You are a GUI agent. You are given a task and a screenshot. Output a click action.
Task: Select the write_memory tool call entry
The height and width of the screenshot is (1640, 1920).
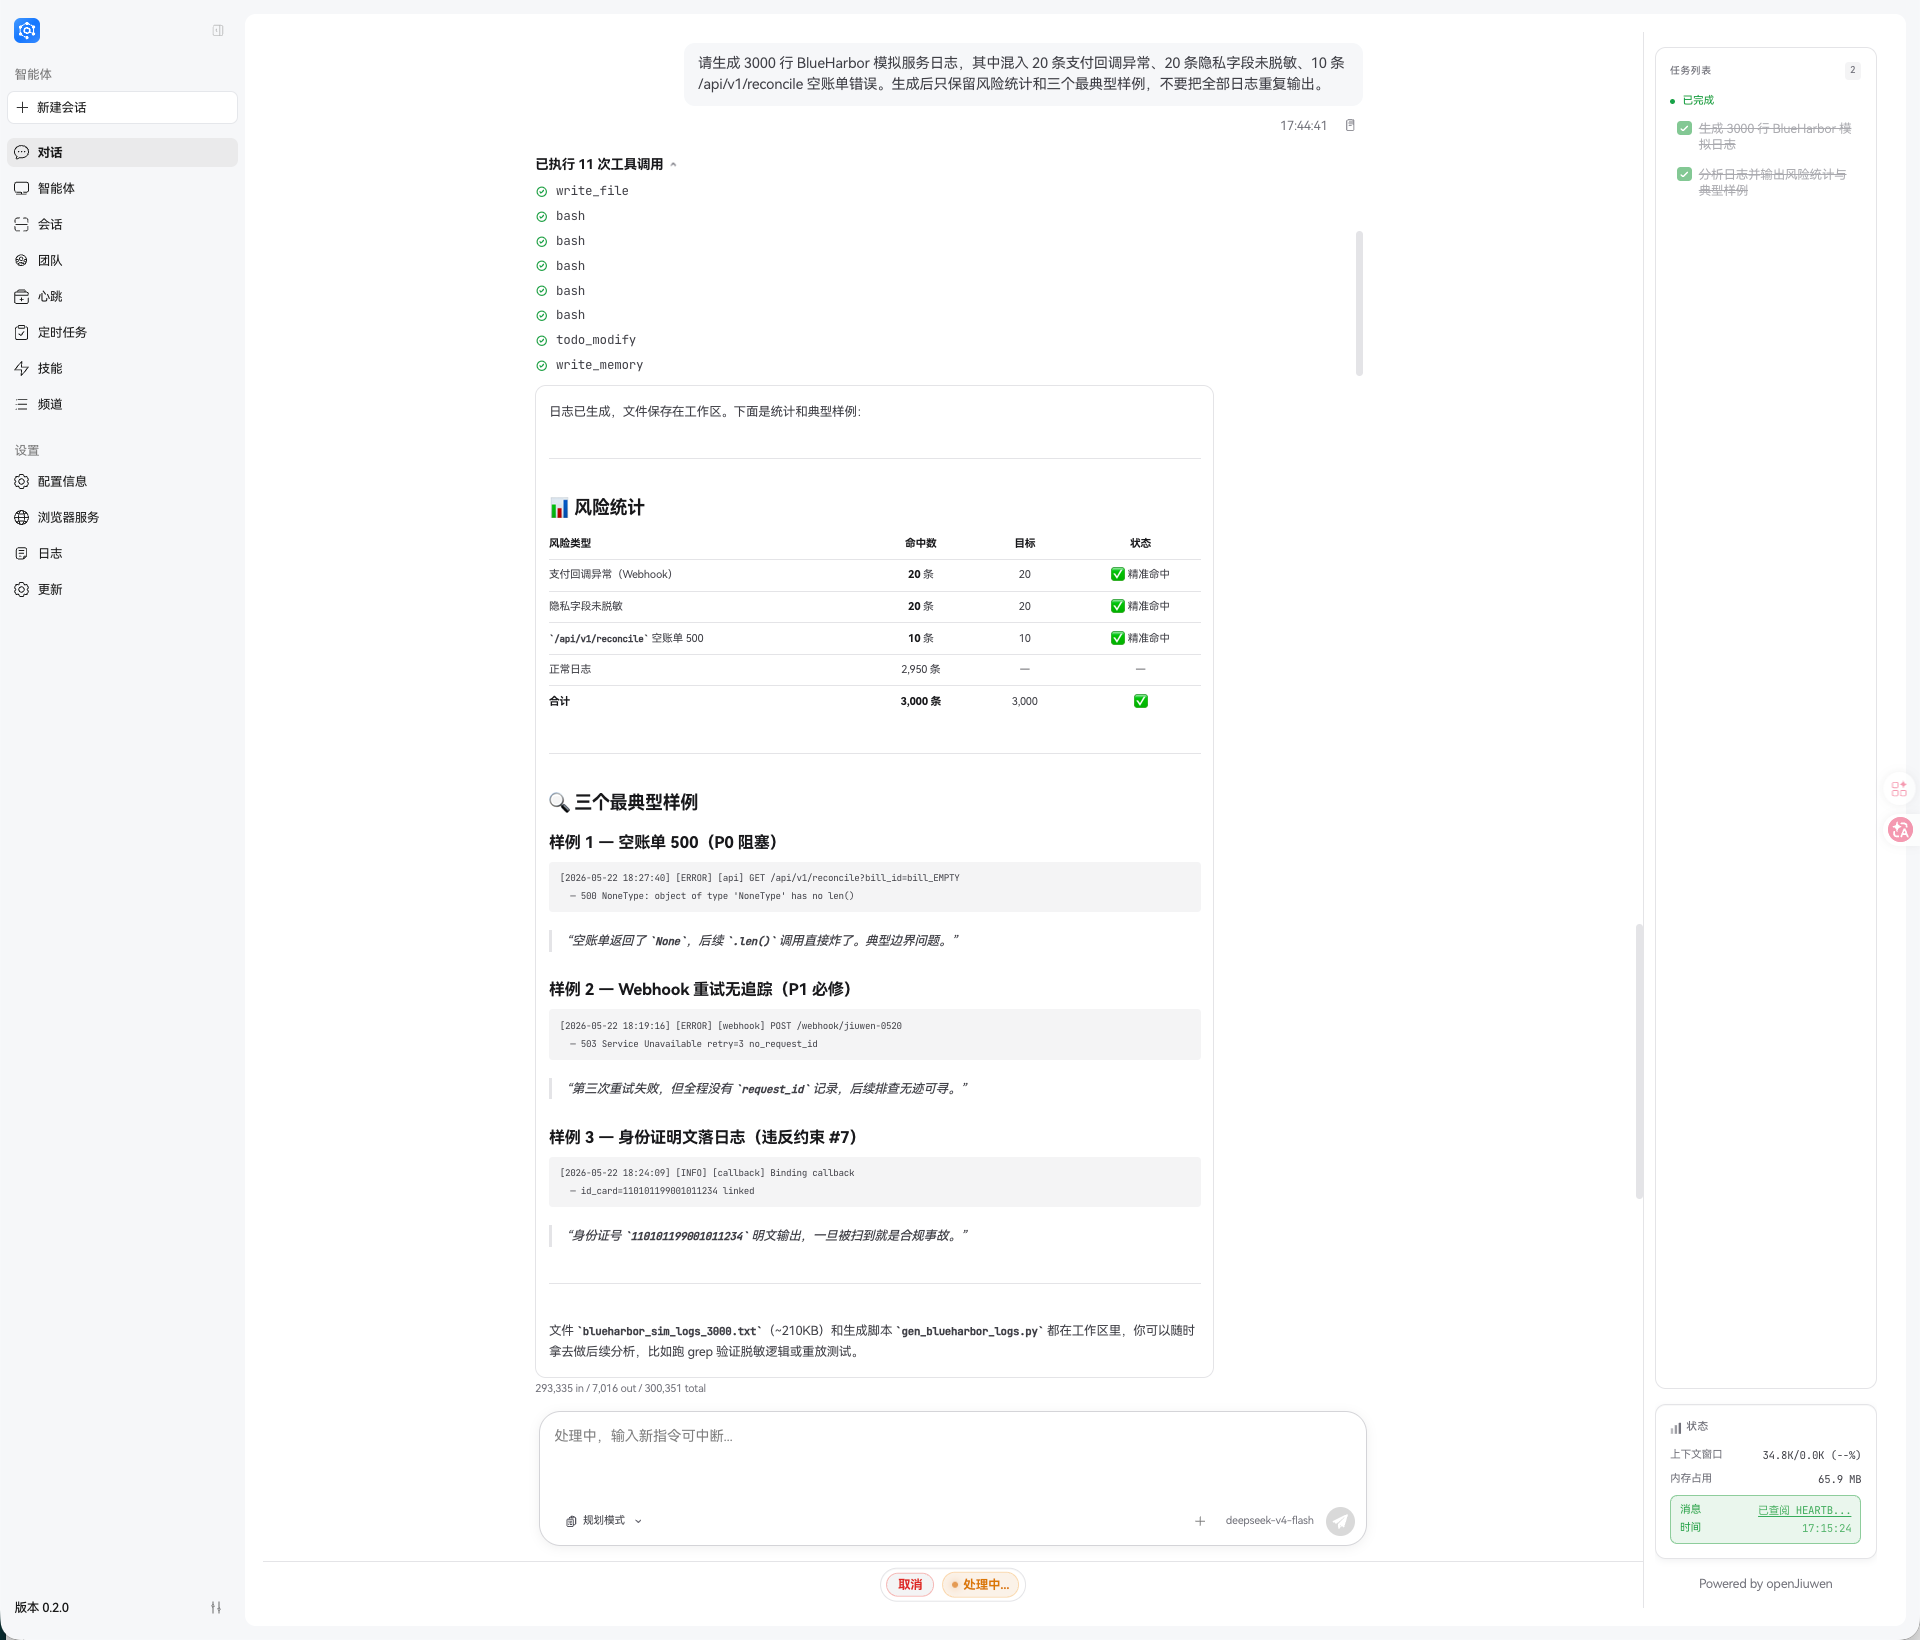599,365
